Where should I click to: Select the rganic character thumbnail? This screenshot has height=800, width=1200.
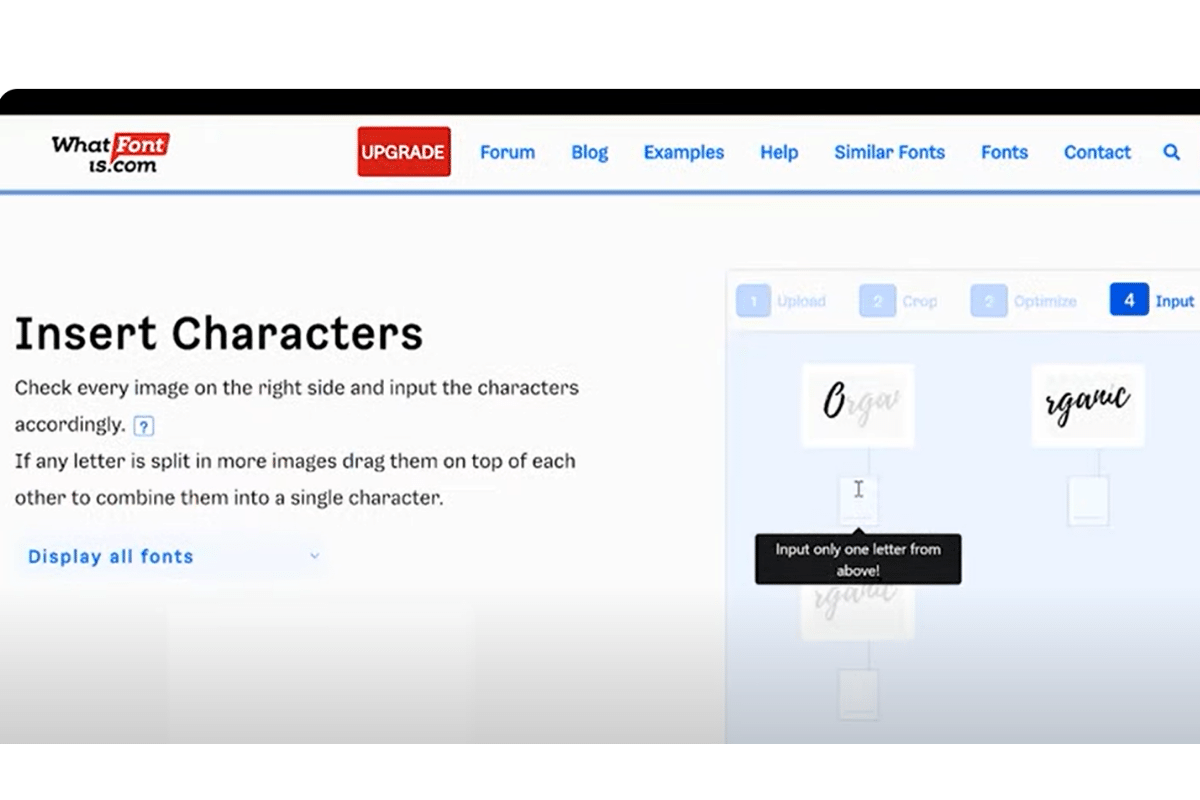pyautogui.click(x=1088, y=404)
